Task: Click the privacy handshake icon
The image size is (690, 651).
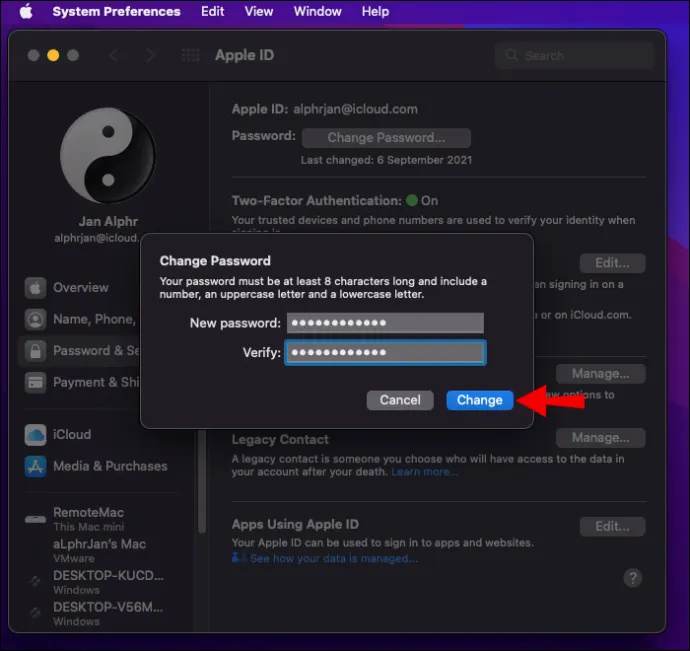Action: pyautogui.click(x=239, y=558)
